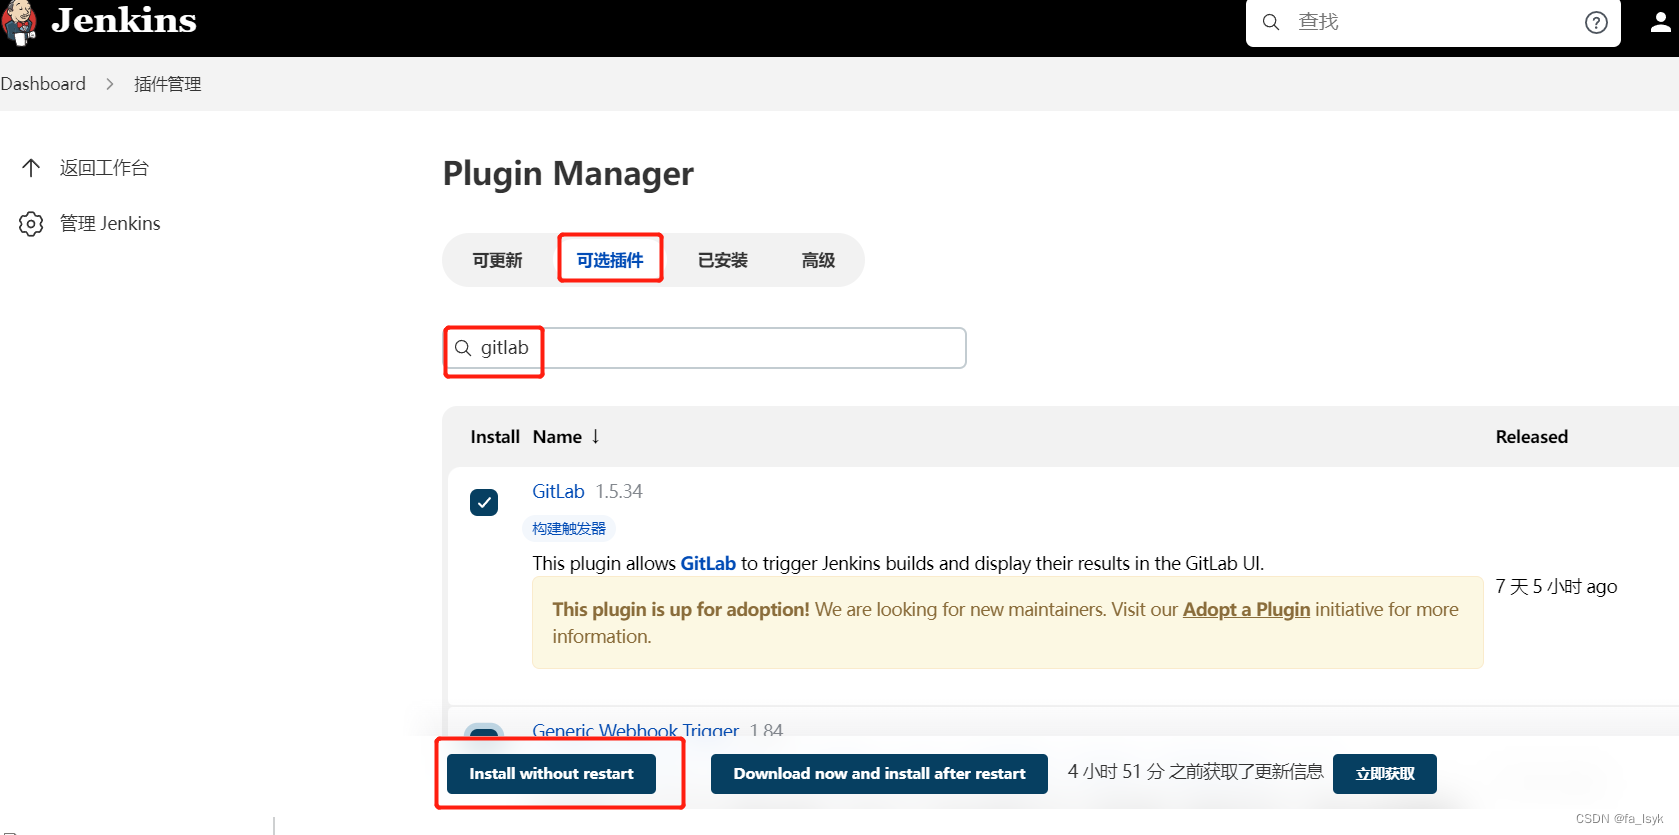Switch to 可更新 tab
The width and height of the screenshot is (1679, 835).
point(498,260)
